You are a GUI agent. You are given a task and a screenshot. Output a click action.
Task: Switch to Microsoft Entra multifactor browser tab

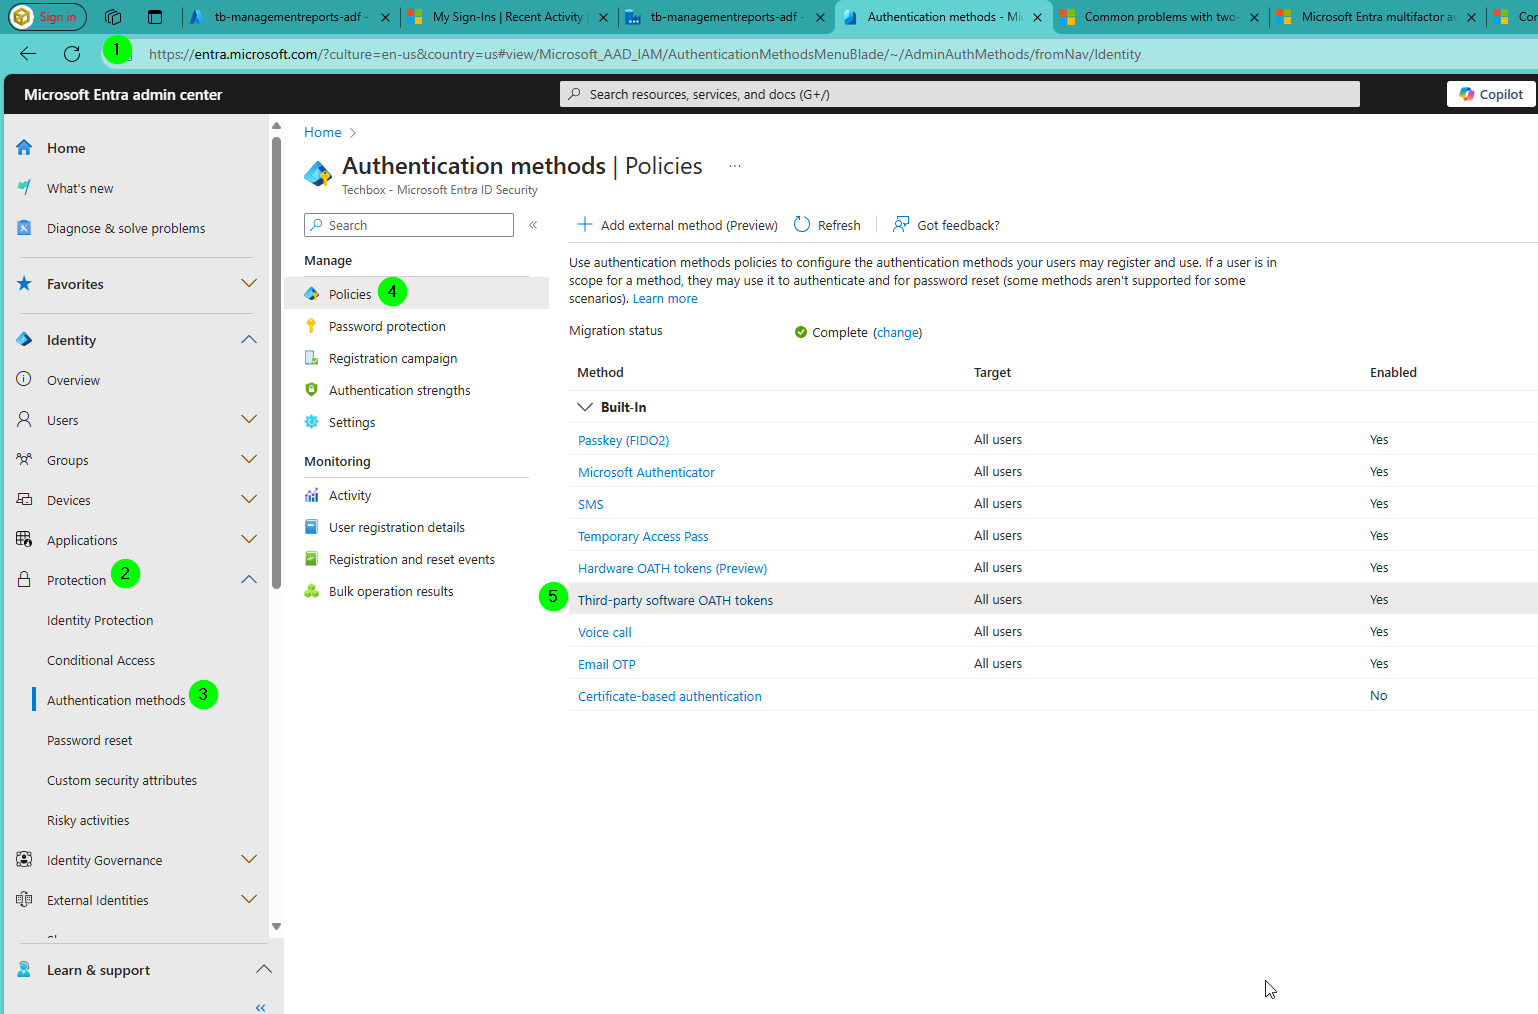point(1378,17)
